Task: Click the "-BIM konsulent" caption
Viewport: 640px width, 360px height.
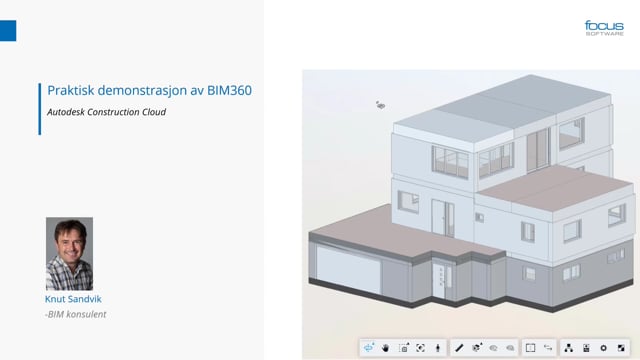Action: click(76, 314)
